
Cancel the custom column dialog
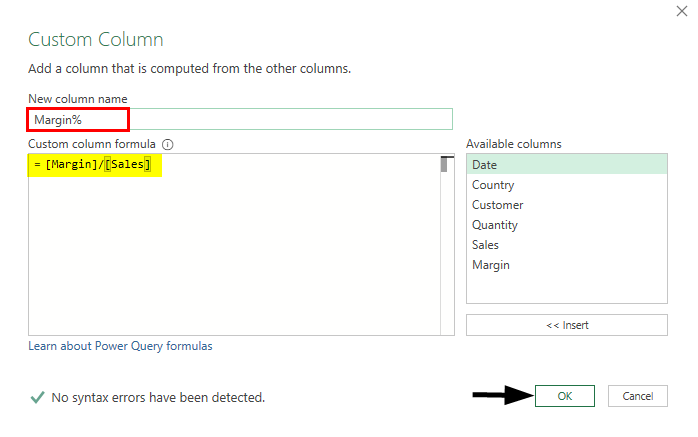637,396
